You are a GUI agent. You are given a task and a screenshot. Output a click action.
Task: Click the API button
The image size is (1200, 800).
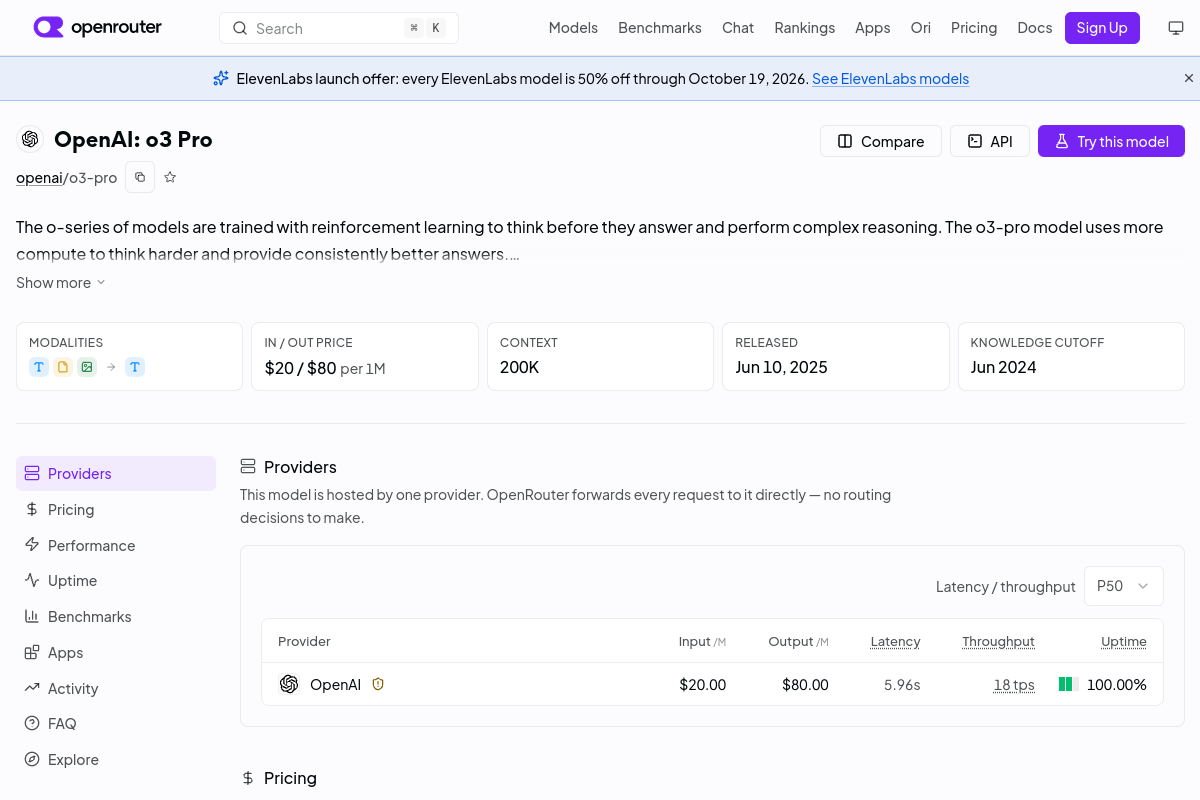point(989,141)
